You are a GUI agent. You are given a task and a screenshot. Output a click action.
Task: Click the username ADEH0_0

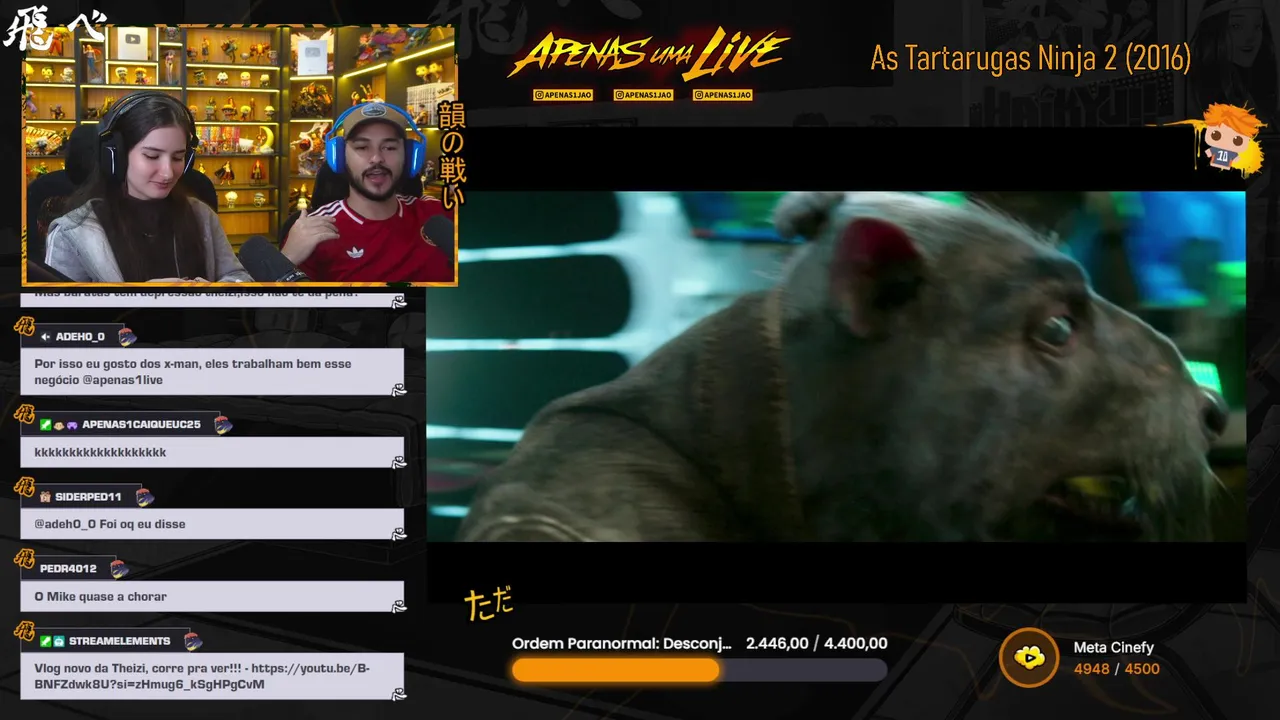coord(80,337)
